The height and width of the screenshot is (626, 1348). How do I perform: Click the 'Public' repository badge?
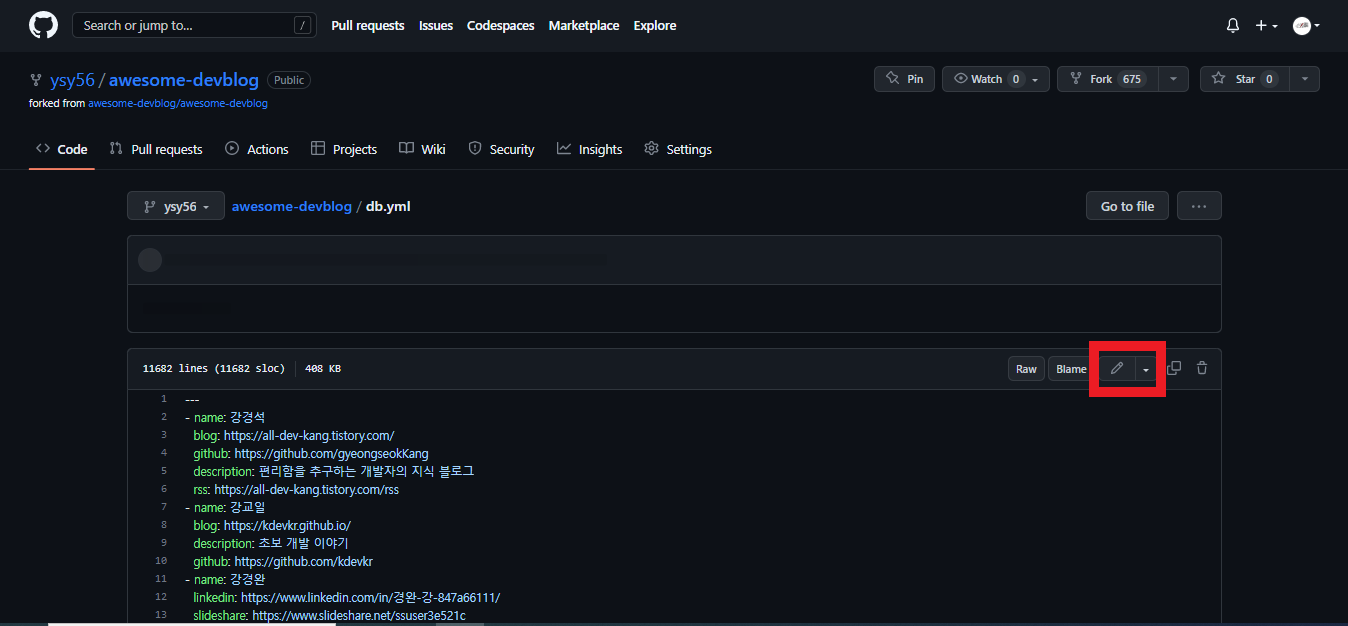tap(289, 80)
